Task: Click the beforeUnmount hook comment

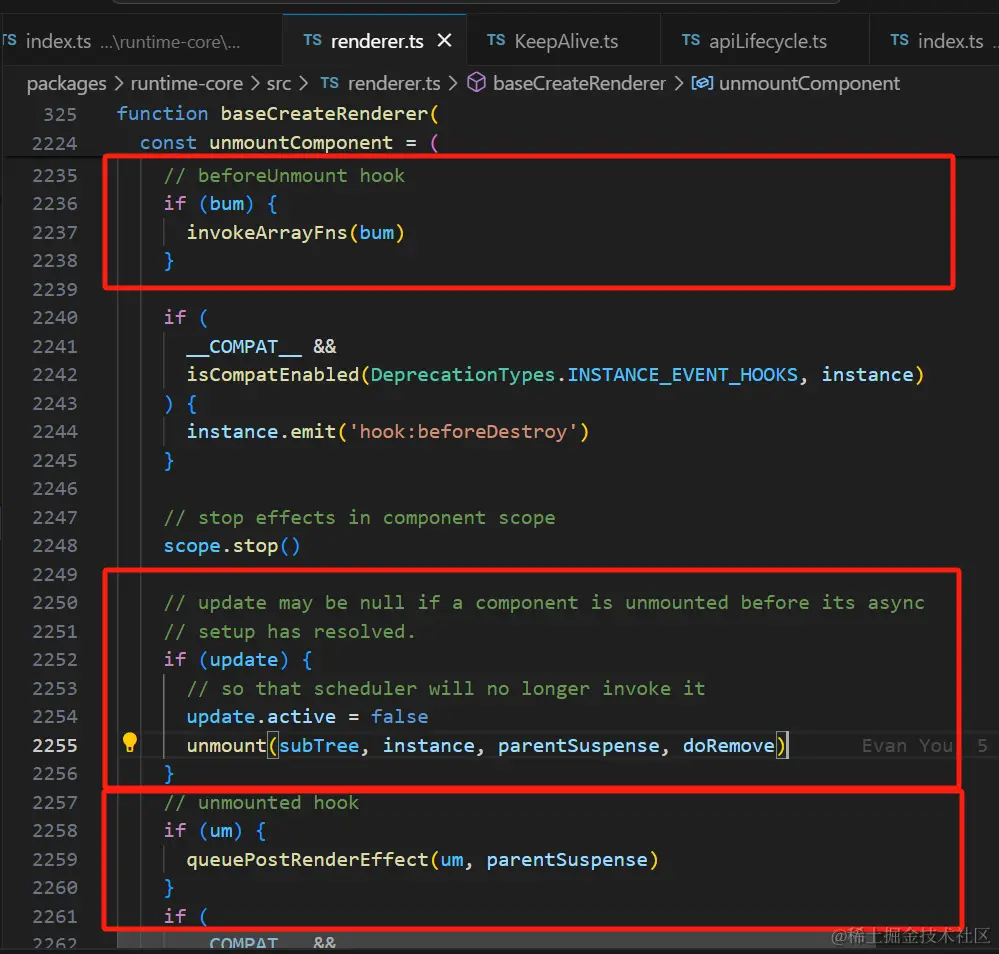Action: coord(284,176)
